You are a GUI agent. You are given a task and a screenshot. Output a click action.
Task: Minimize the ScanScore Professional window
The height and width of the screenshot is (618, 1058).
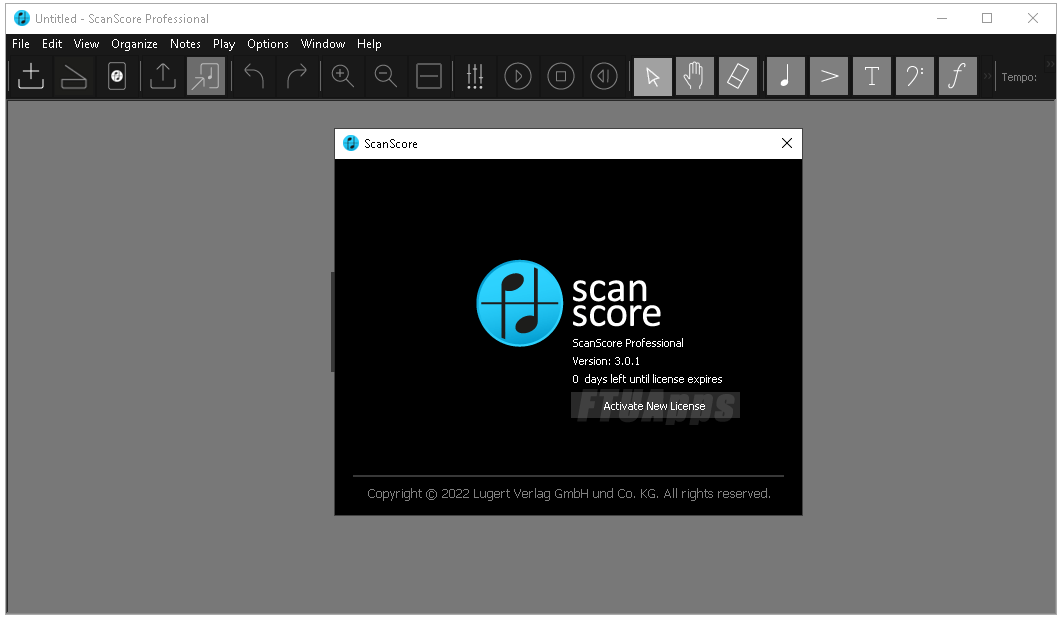[x=942, y=18]
